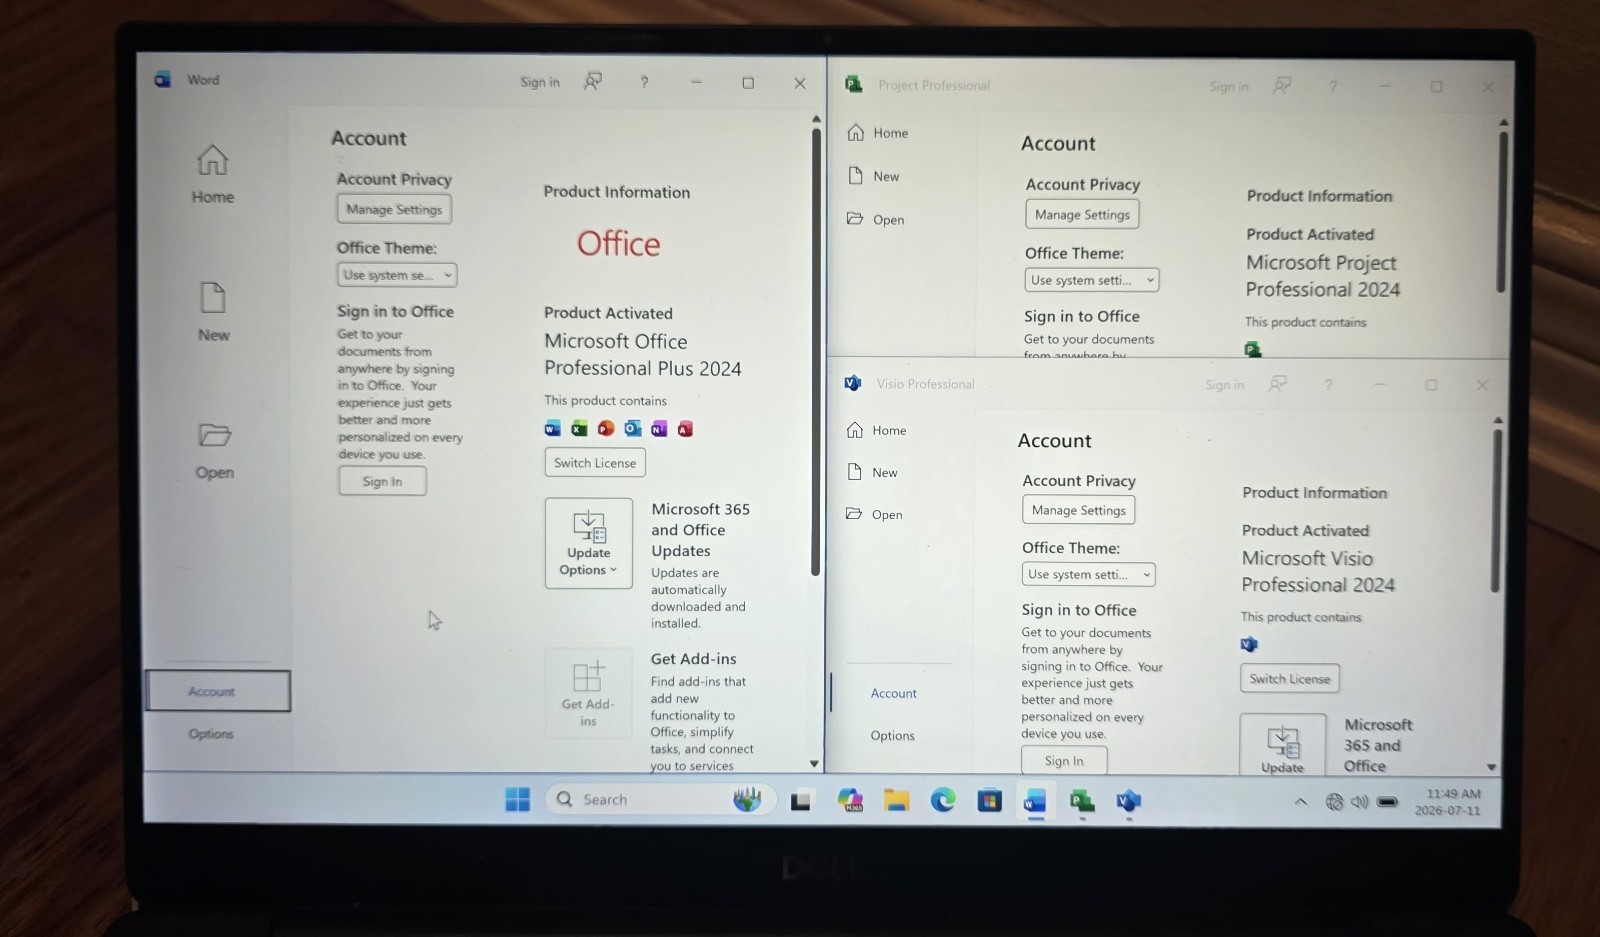Select Open in Visio Professional sidebar
This screenshot has height=937, width=1600.
point(875,514)
